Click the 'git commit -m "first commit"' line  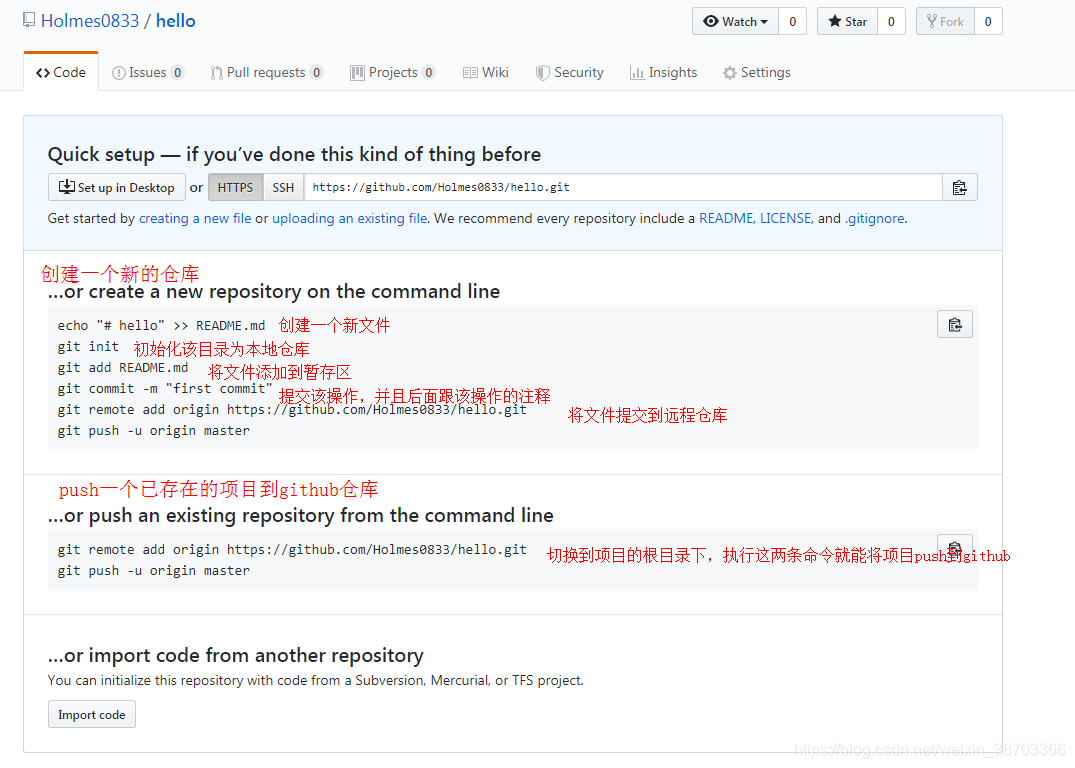click(165, 388)
